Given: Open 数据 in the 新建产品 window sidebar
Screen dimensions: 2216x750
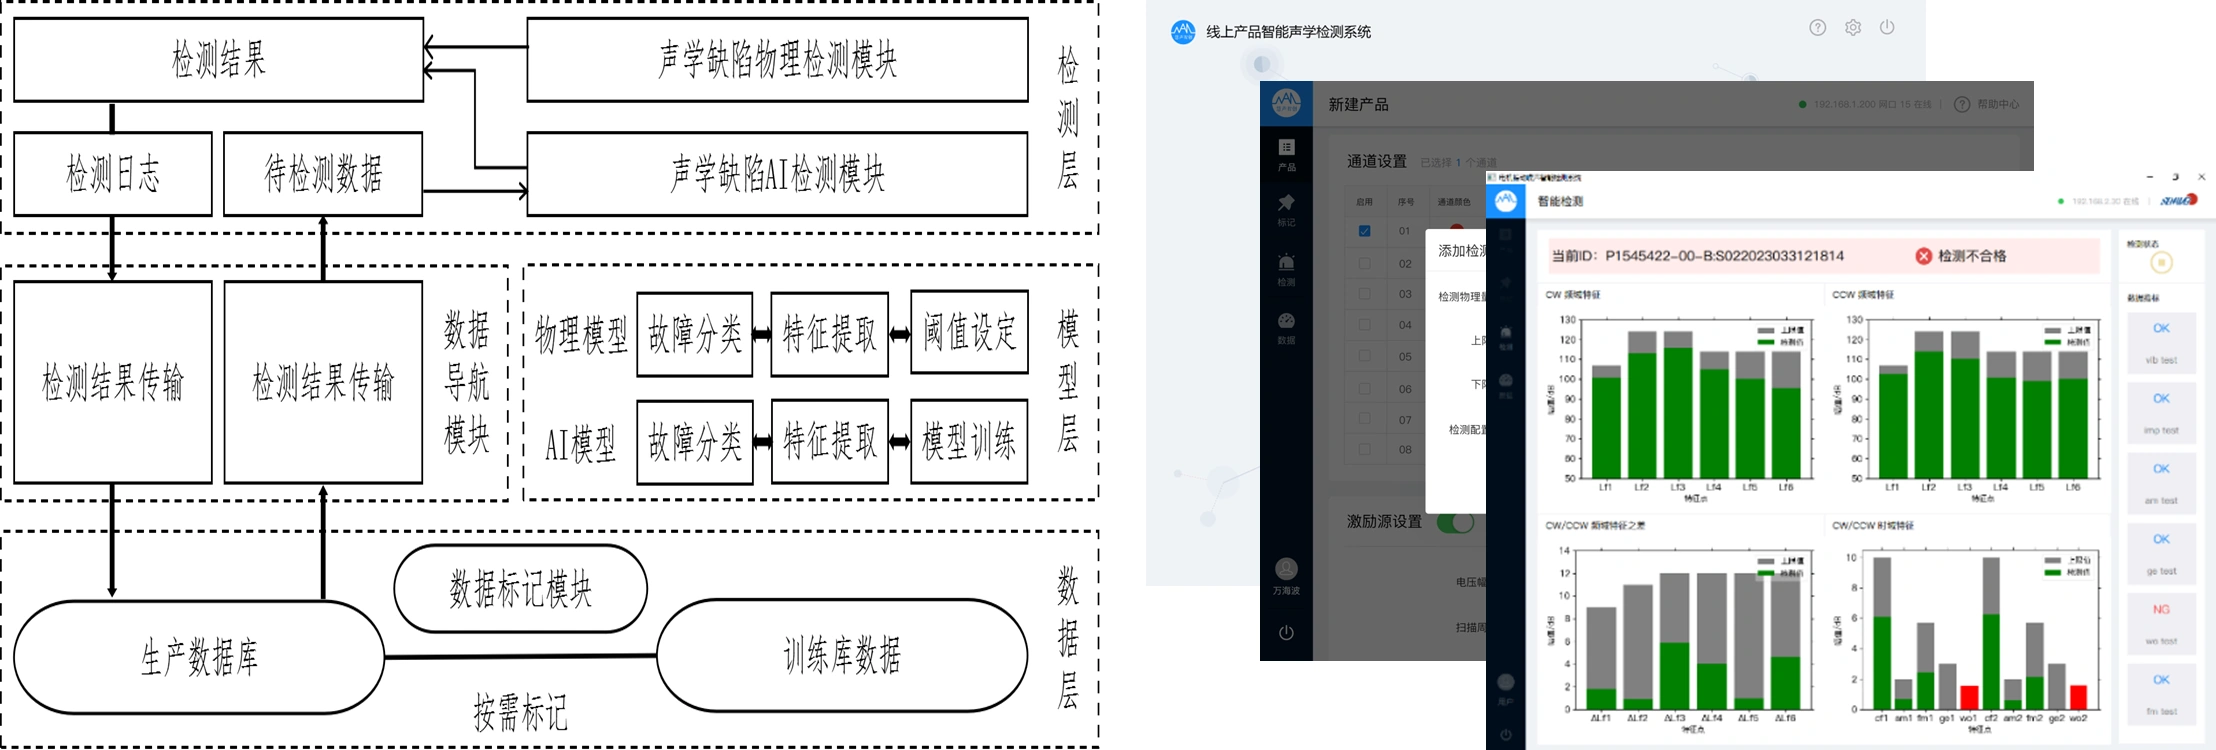Looking at the screenshot, I should [1286, 328].
